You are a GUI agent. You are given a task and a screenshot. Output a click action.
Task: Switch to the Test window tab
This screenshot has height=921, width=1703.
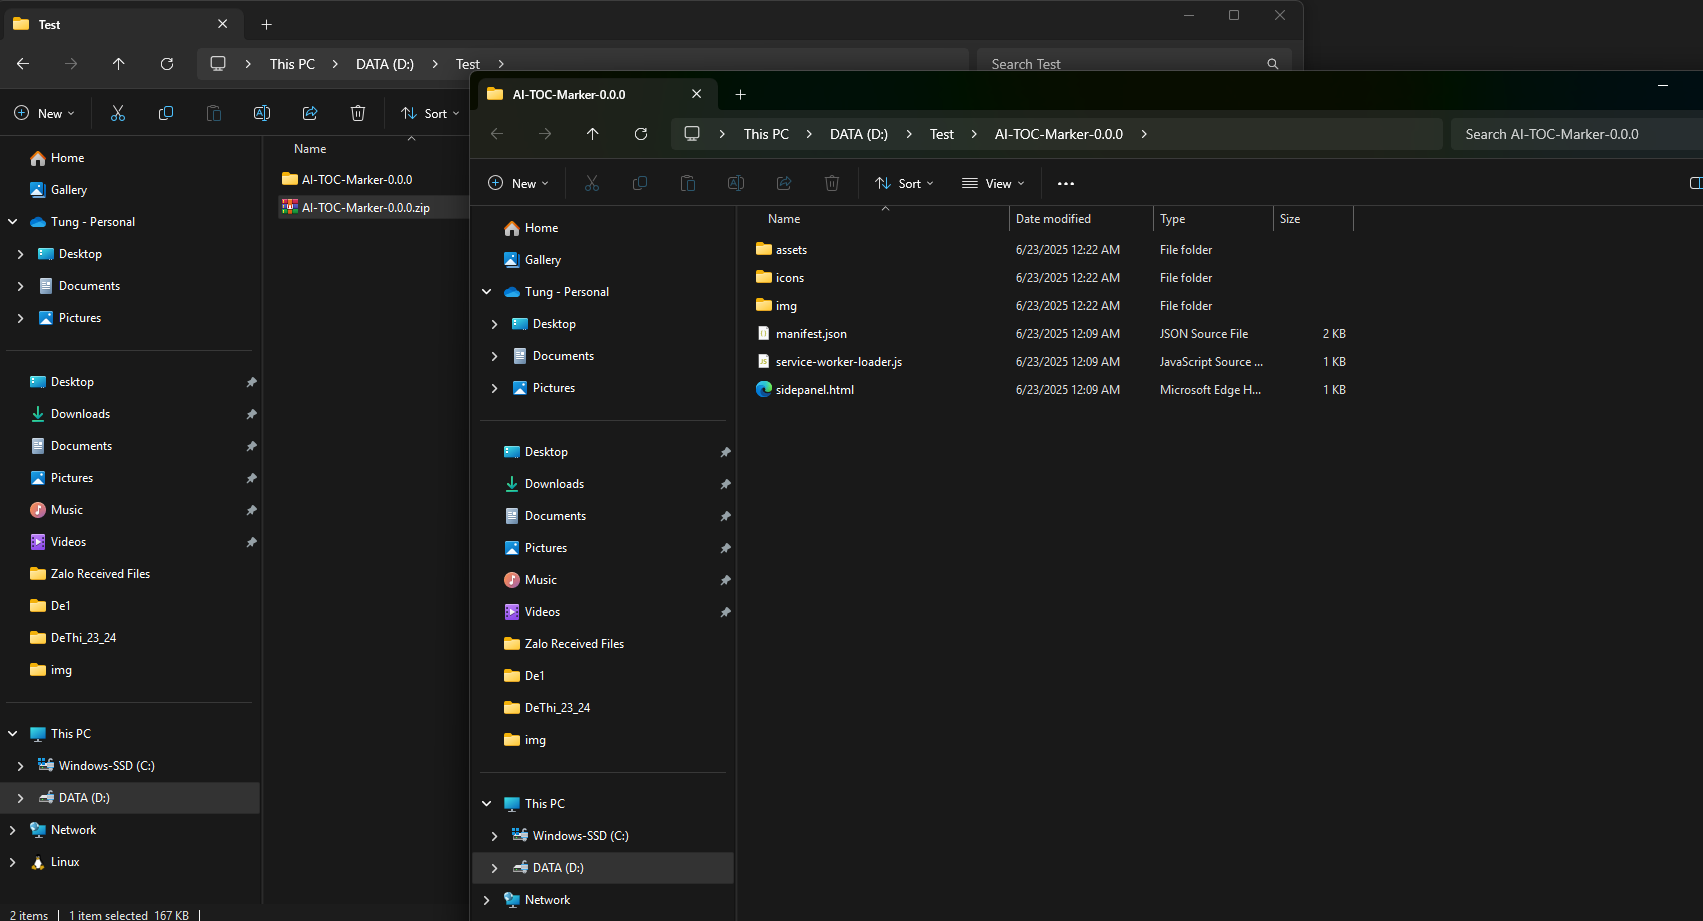coord(110,24)
